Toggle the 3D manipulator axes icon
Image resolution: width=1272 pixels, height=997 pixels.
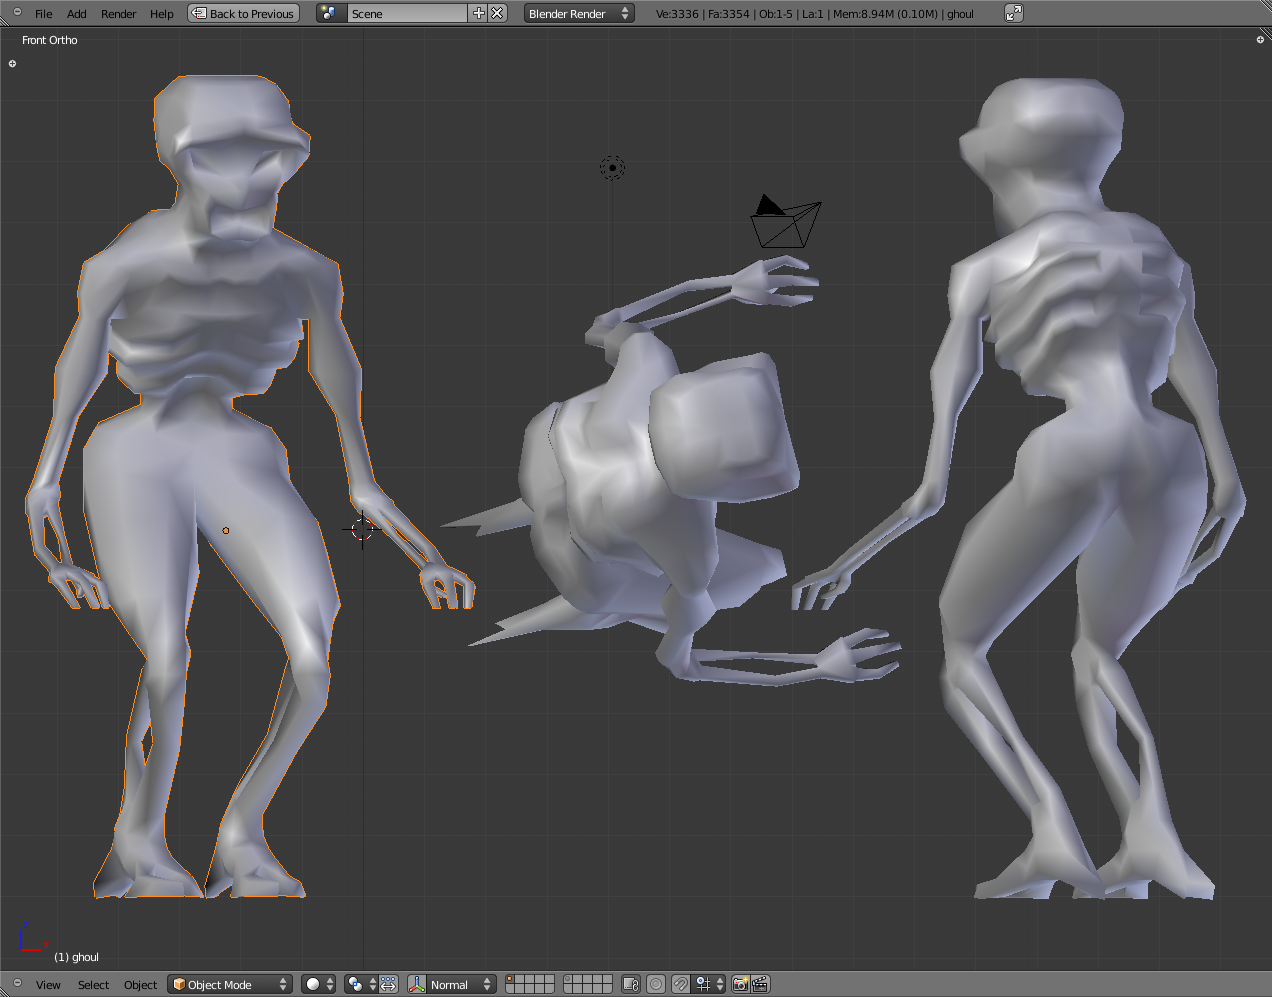(x=417, y=985)
